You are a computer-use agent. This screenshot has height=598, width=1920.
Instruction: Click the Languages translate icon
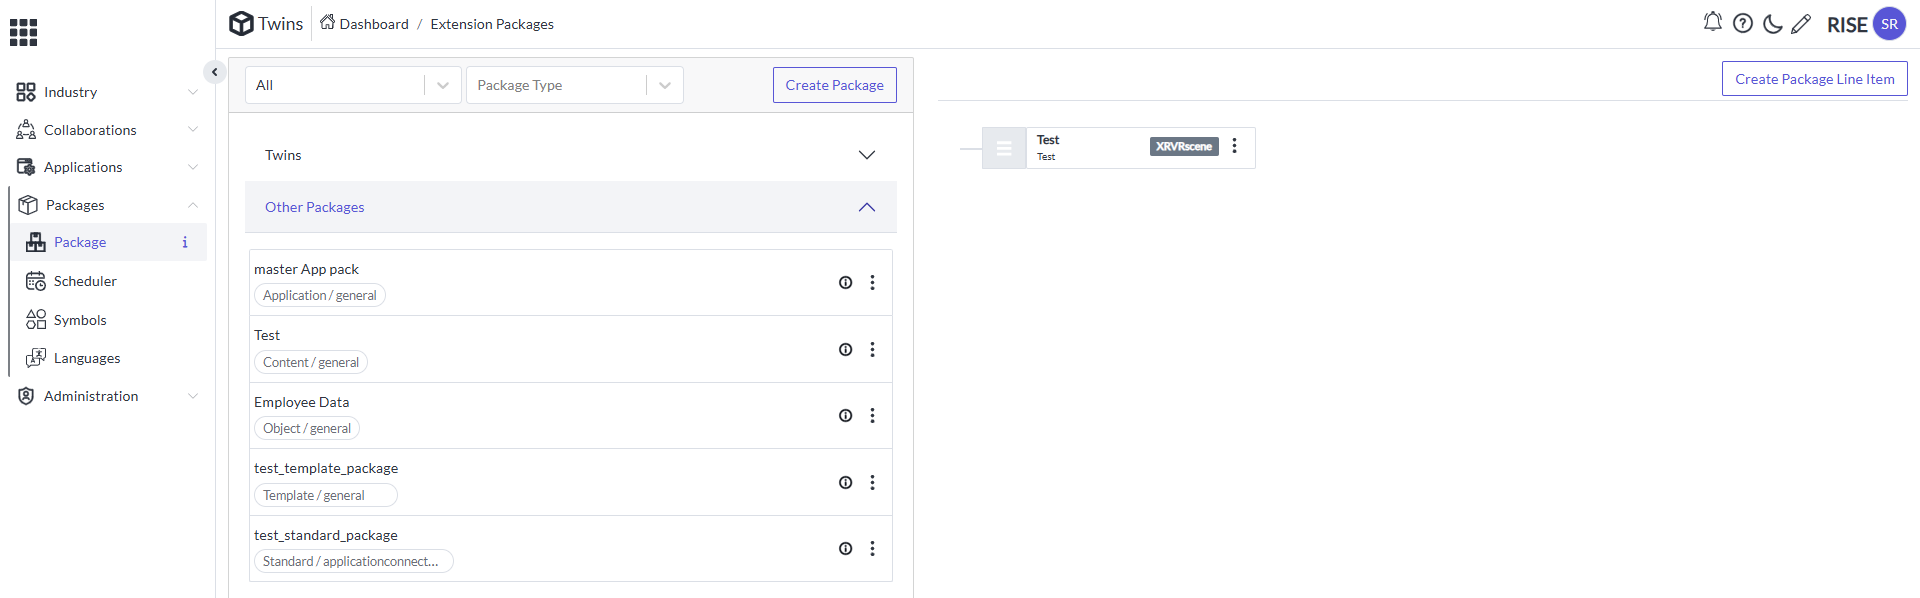36,358
